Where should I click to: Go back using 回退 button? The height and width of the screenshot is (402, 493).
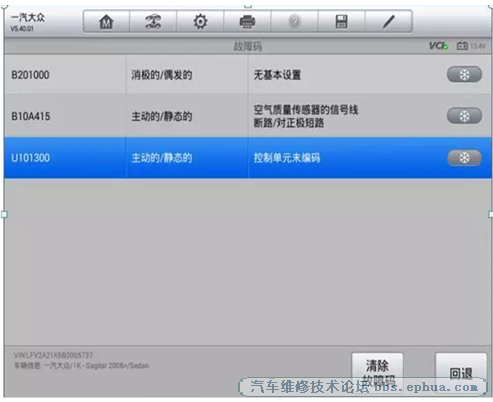click(461, 374)
